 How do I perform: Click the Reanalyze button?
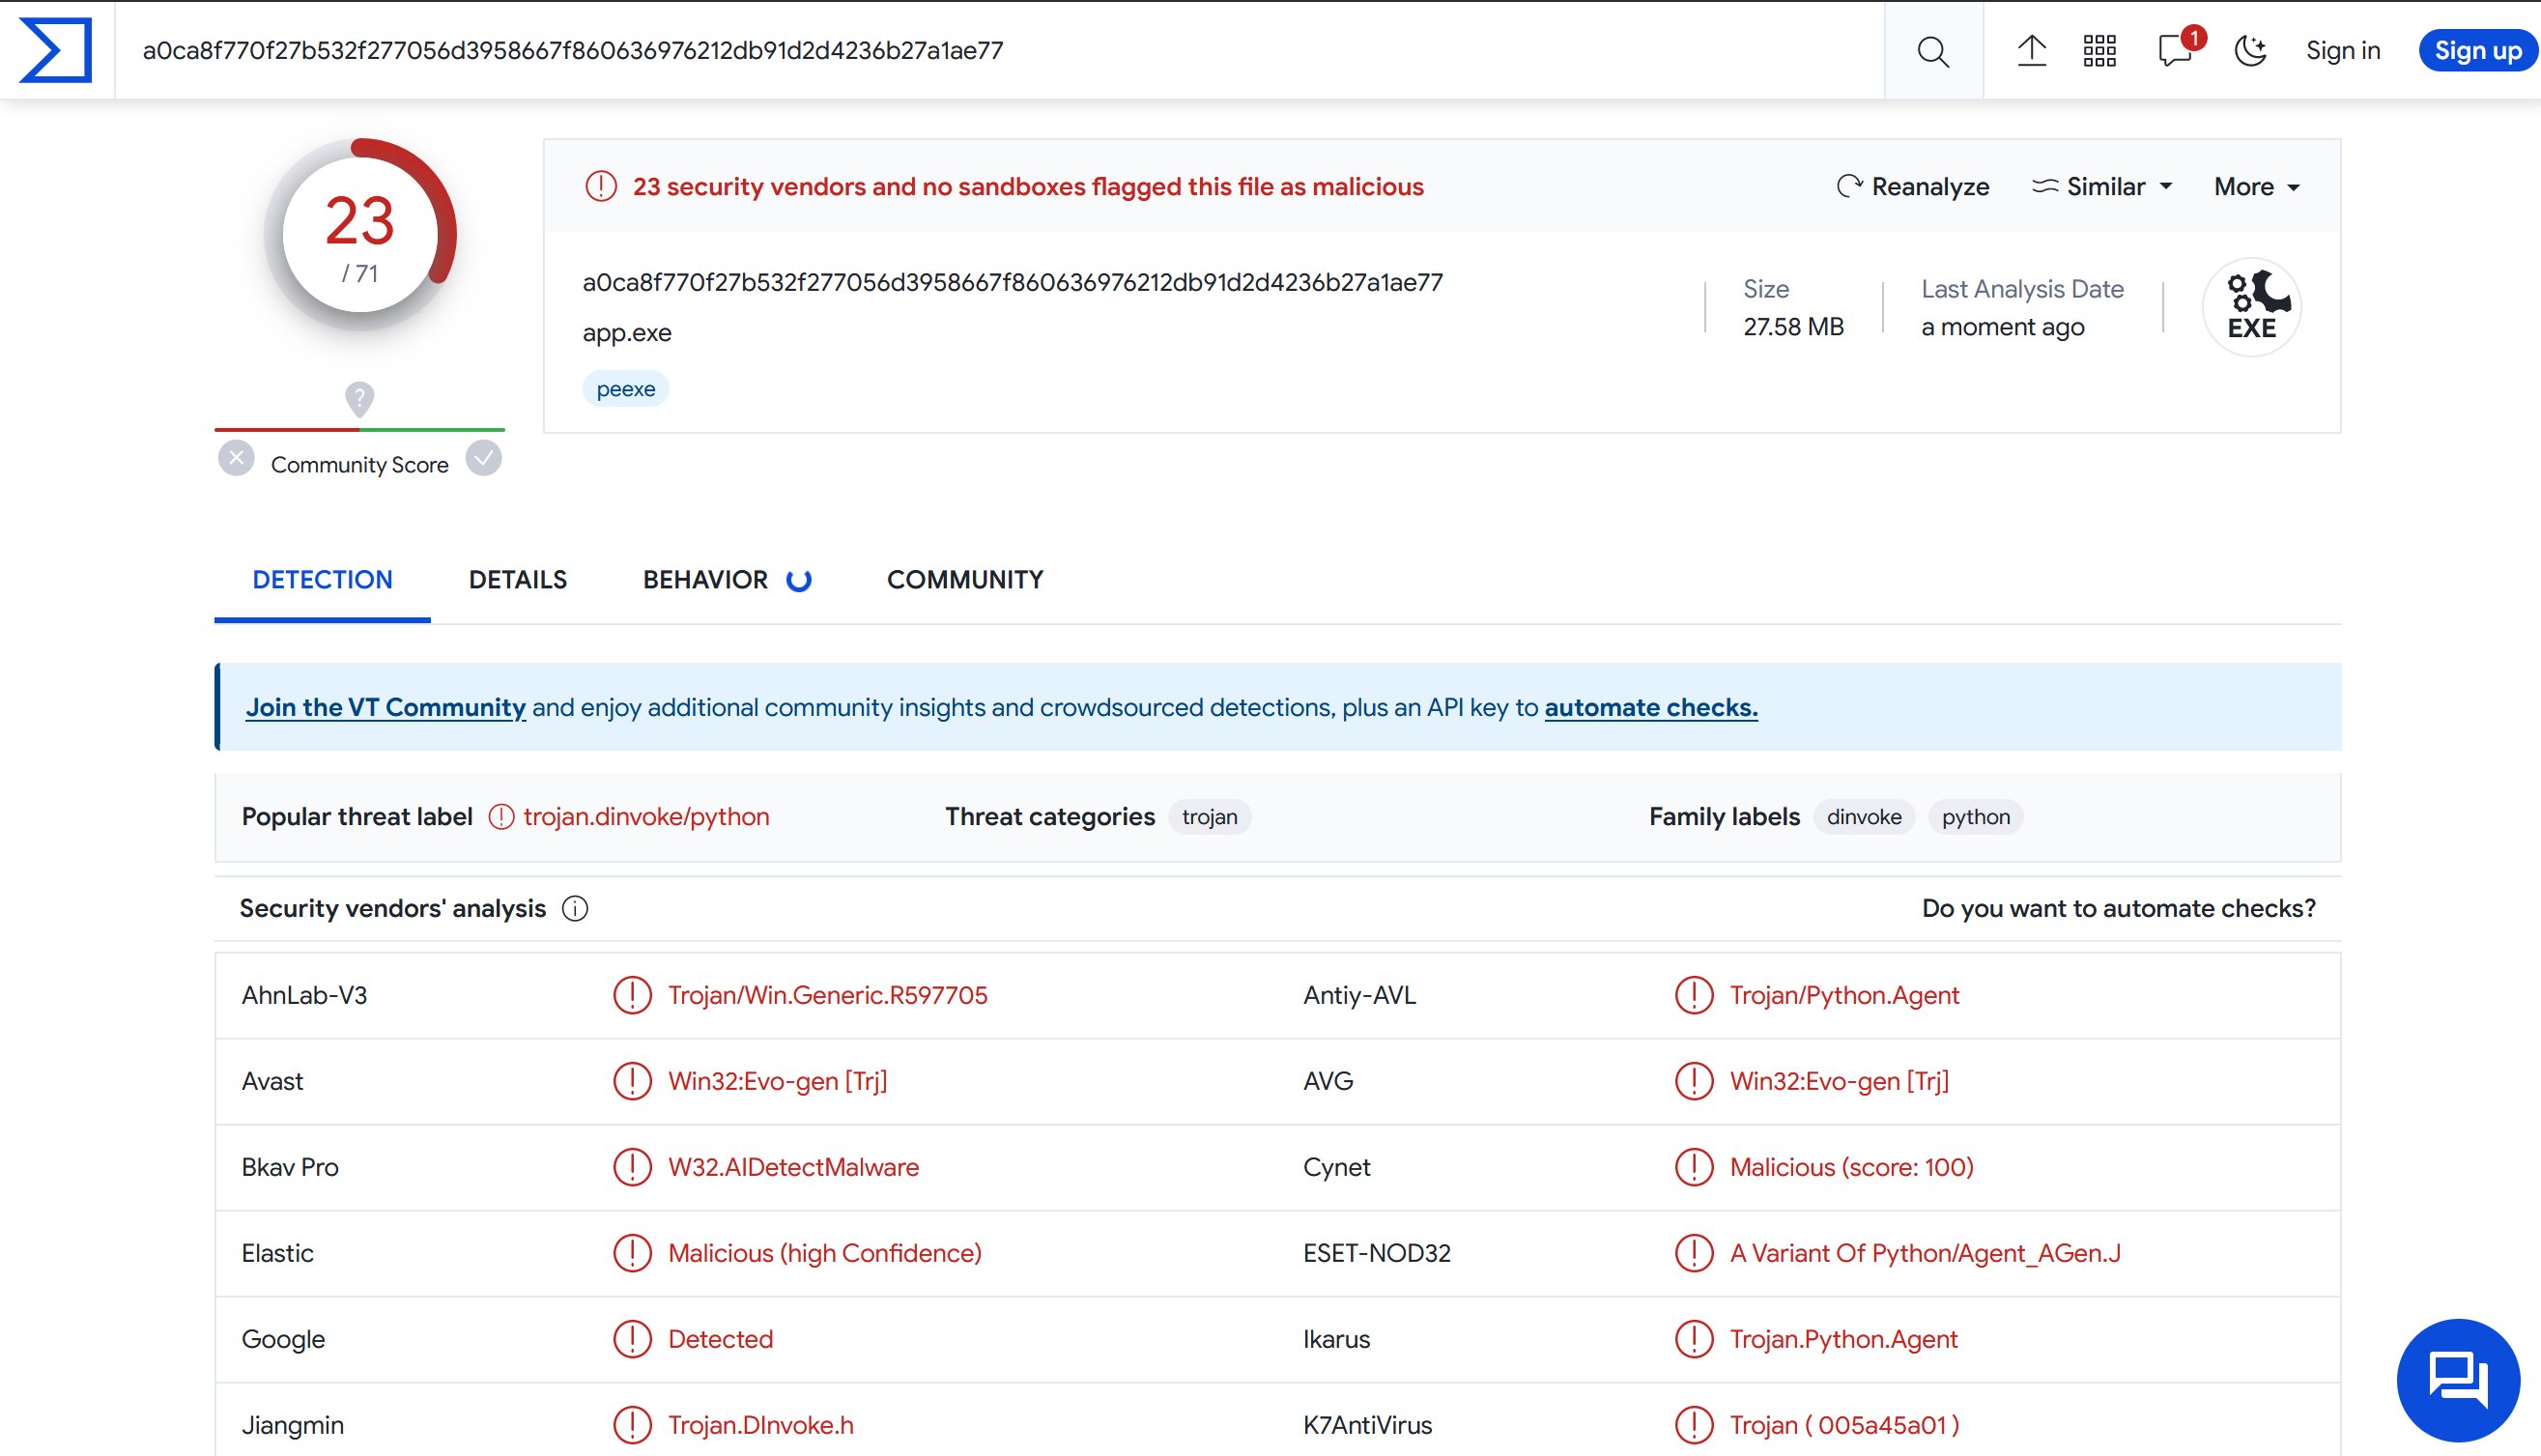[x=1912, y=187]
